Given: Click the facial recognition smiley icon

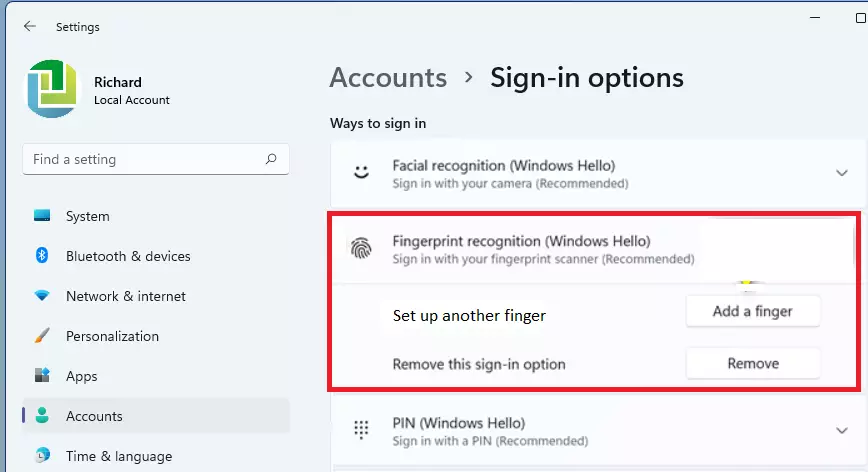Looking at the screenshot, I should click(361, 173).
